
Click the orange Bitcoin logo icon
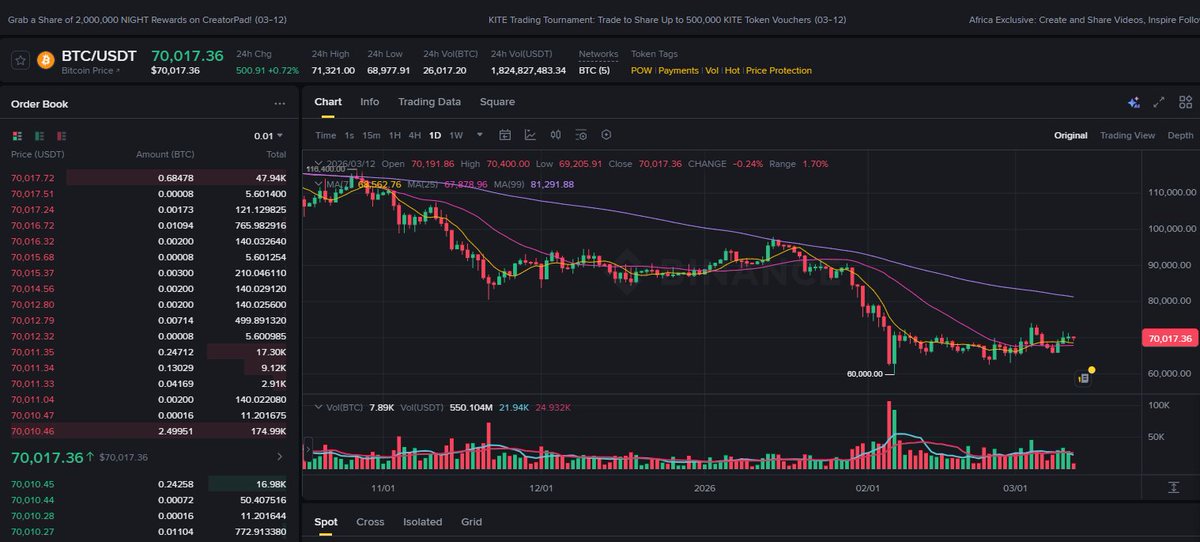pyautogui.click(x=45, y=60)
